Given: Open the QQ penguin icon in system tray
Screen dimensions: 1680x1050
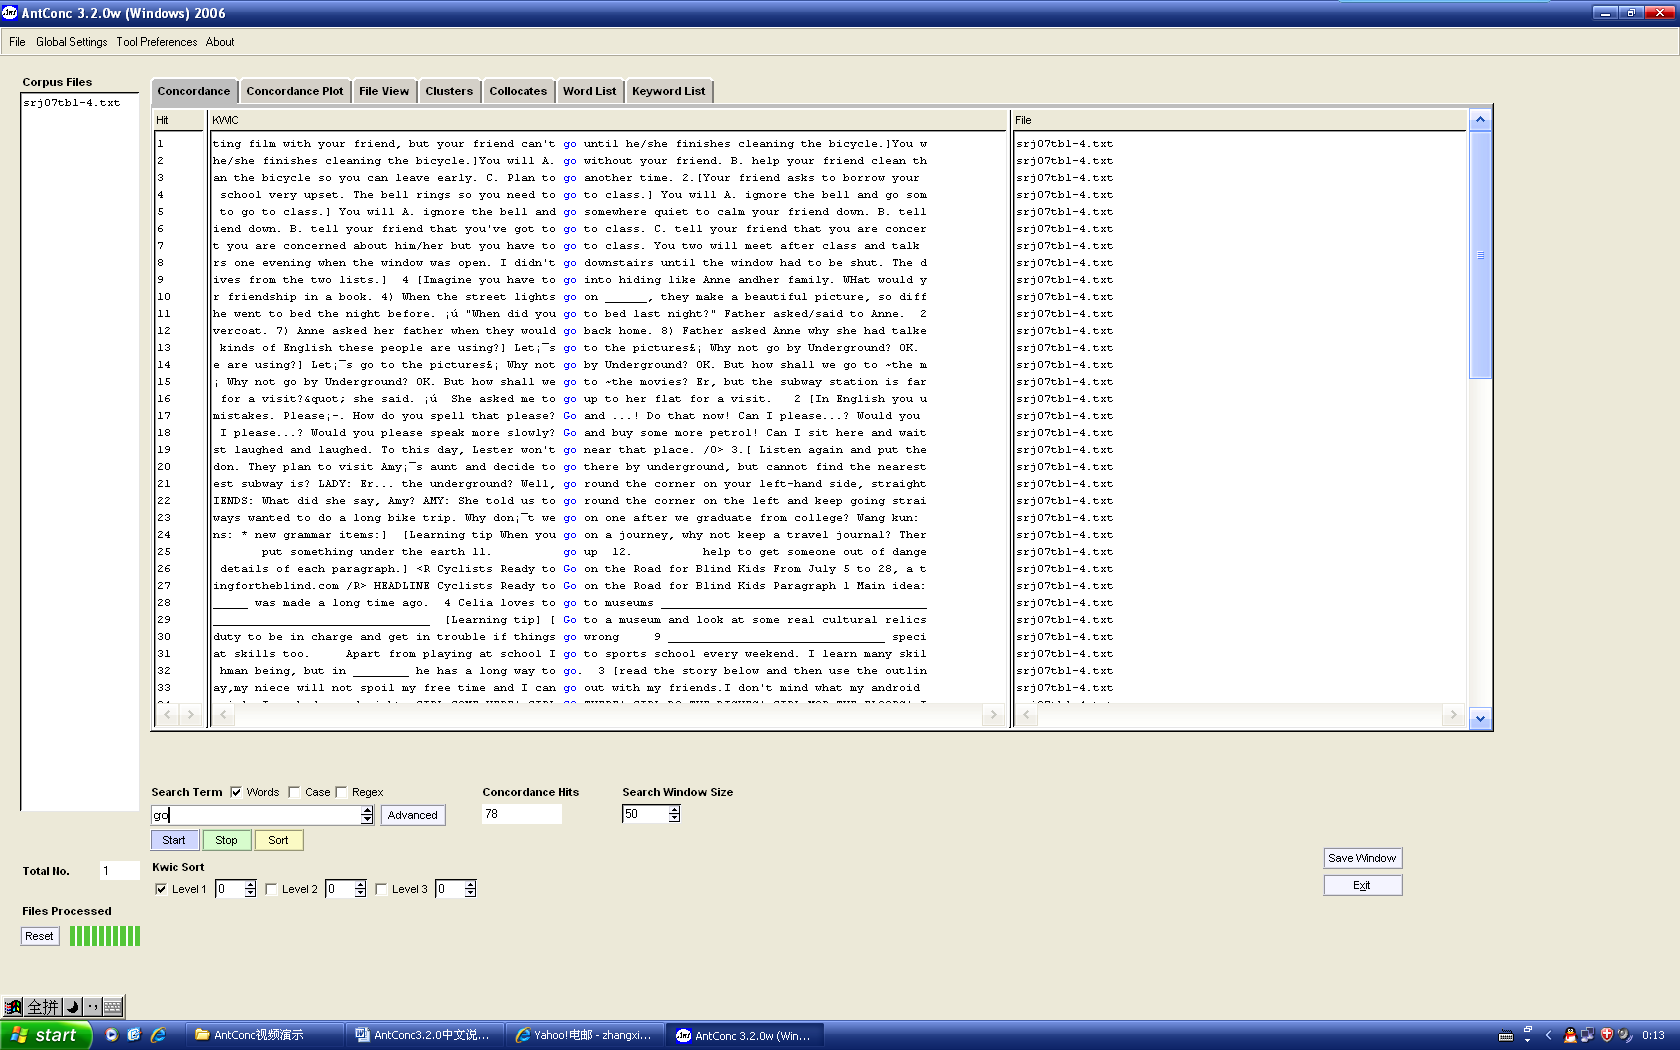Looking at the screenshot, I should tap(1570, 1035).
